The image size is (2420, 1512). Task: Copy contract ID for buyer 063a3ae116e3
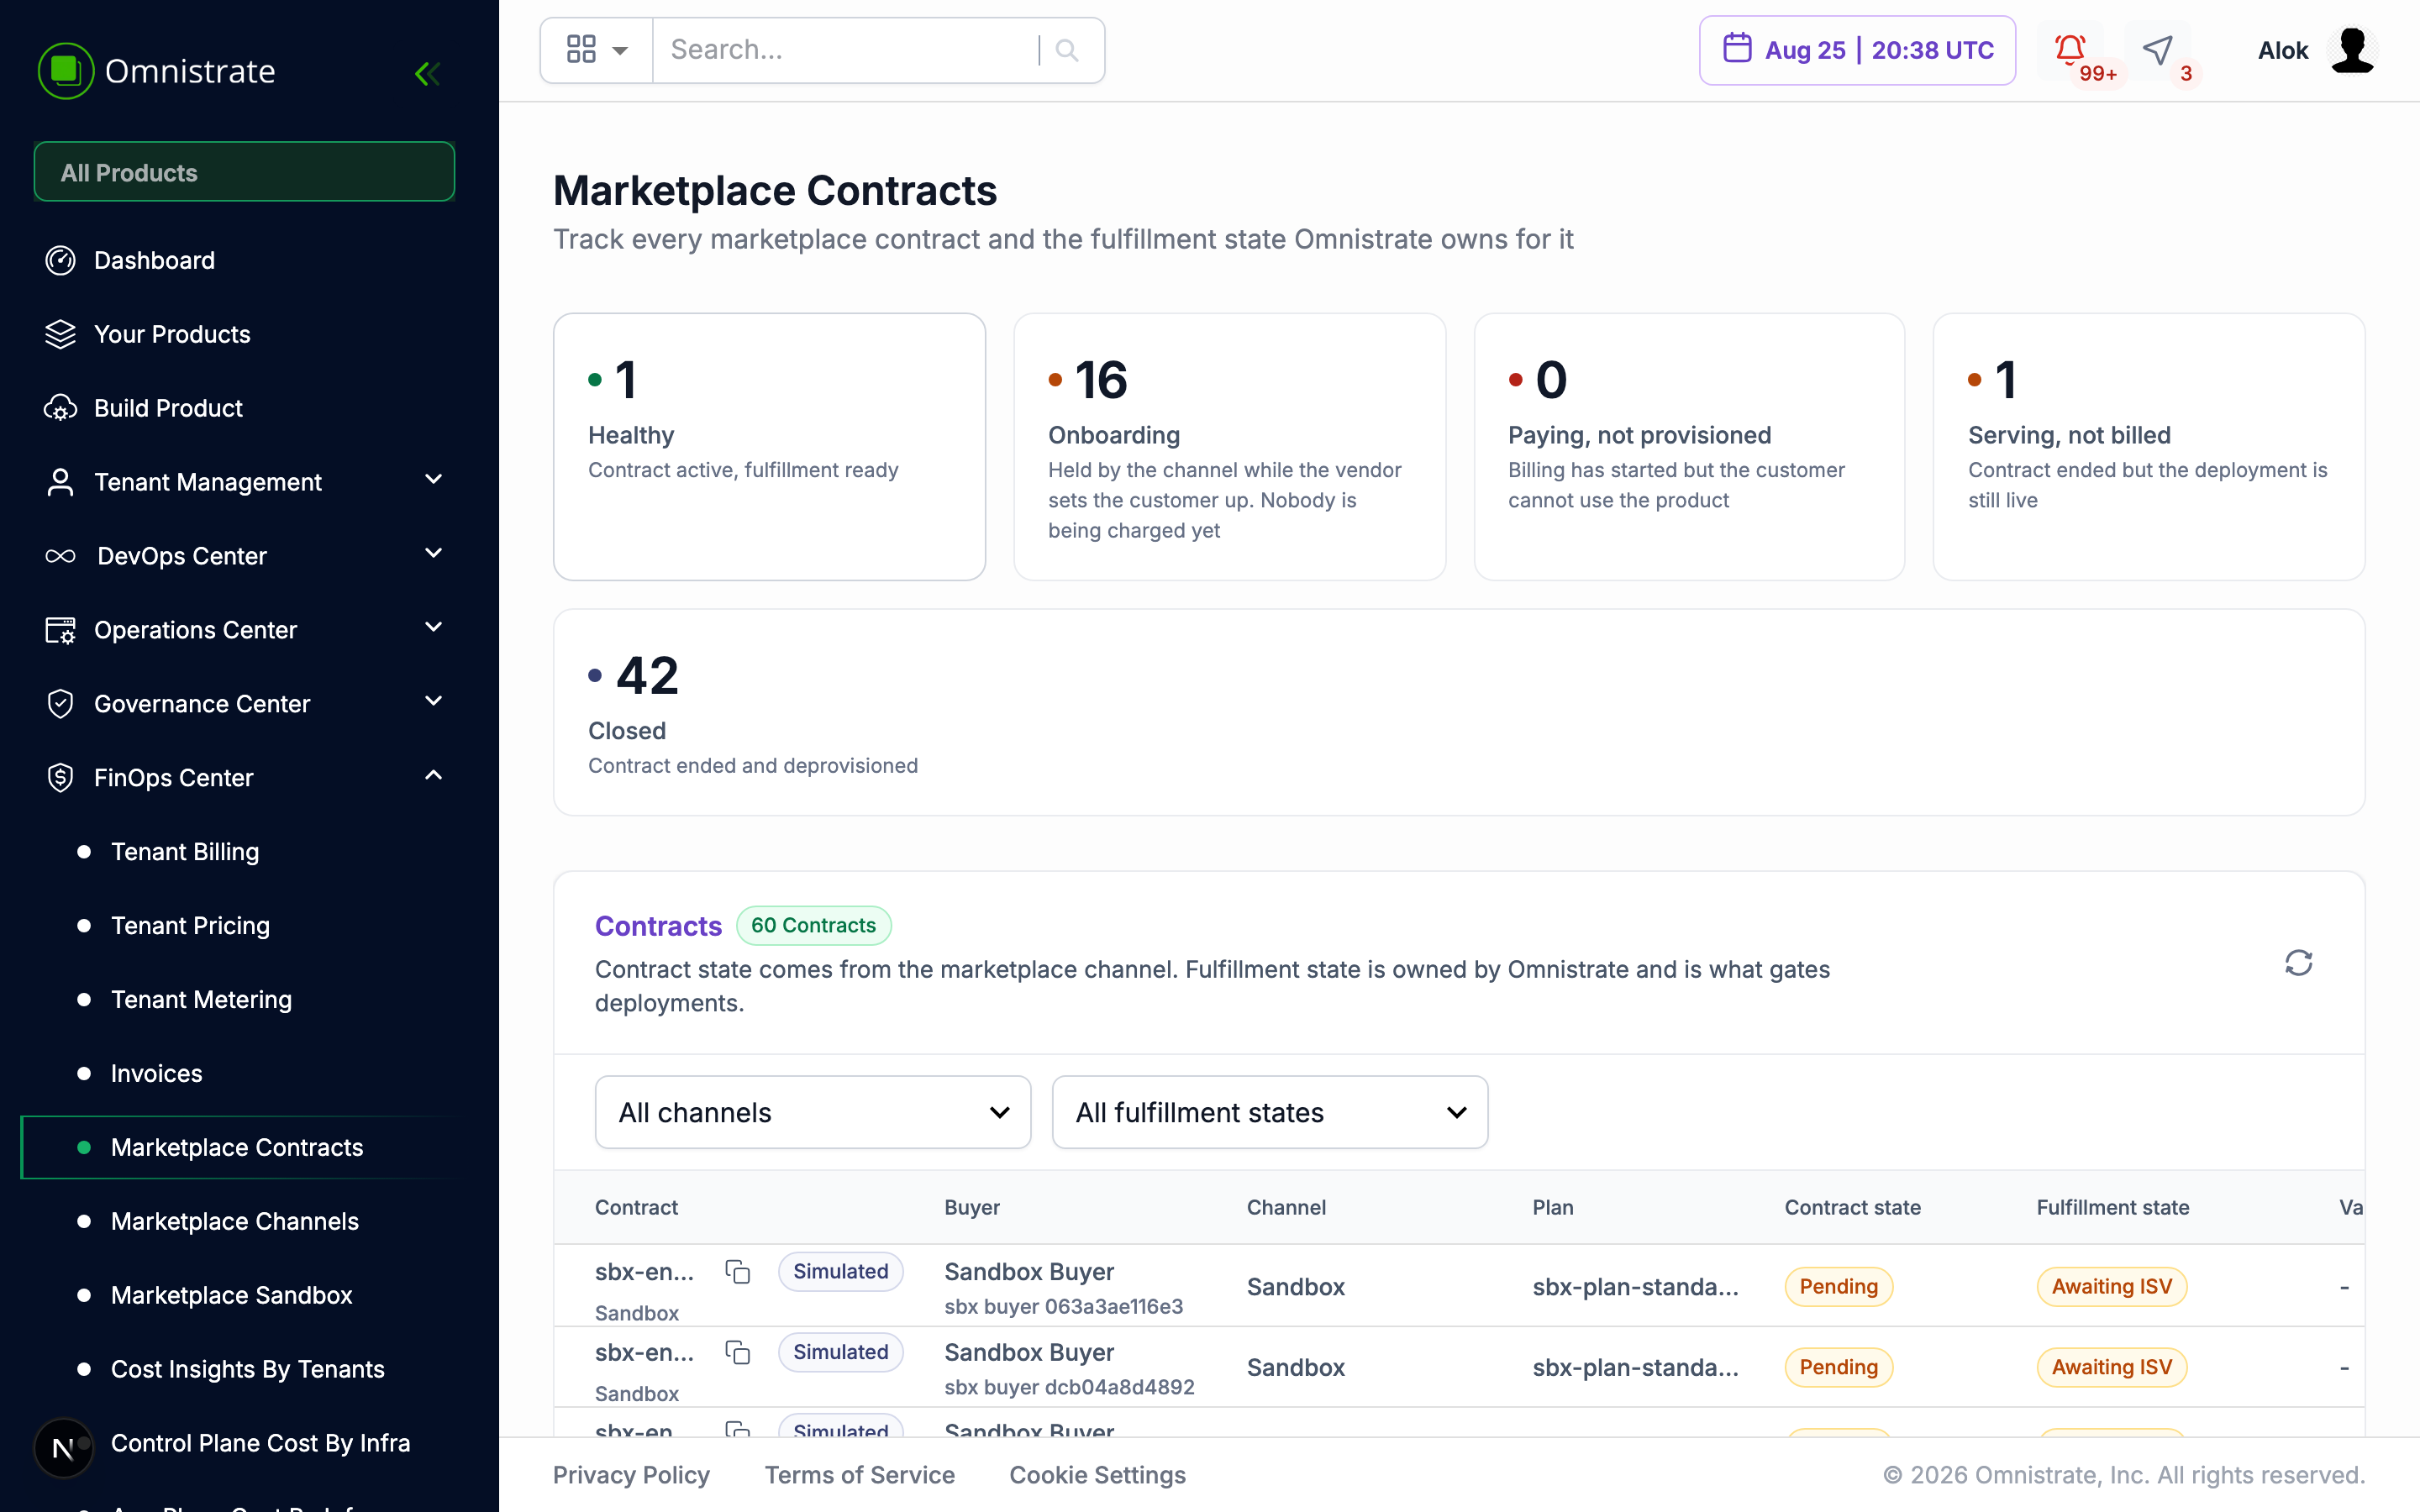738,1272
